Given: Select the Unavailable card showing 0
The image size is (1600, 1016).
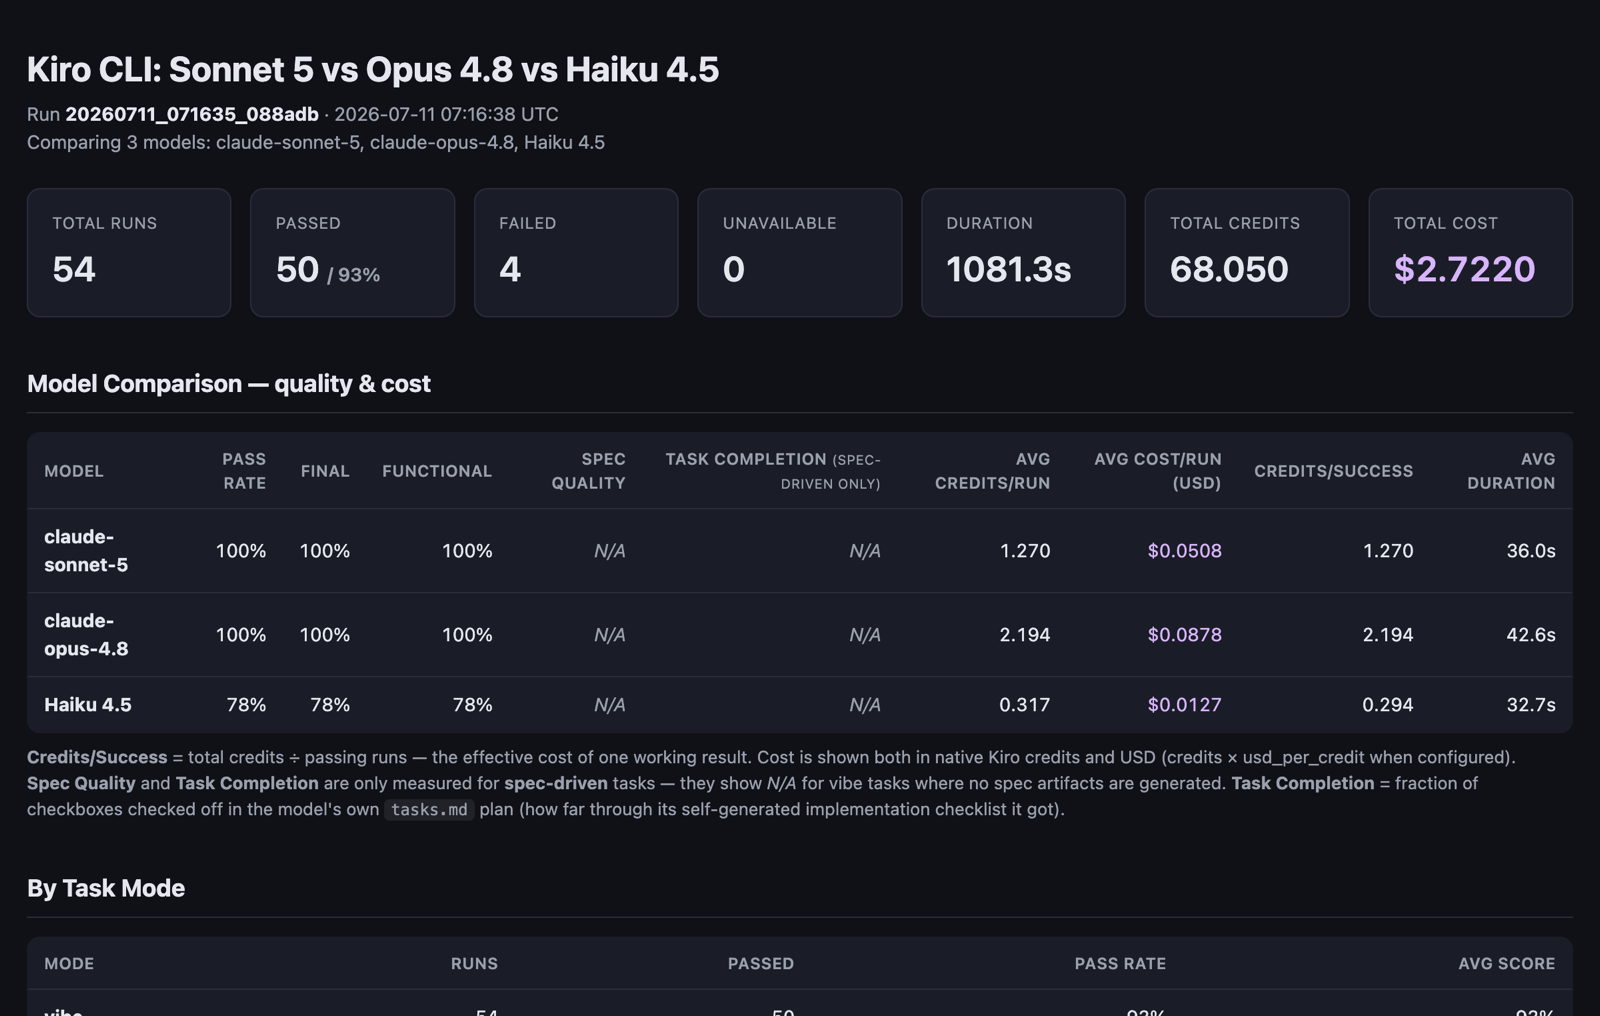Looking at the screenshot, I should click(800, 253).
